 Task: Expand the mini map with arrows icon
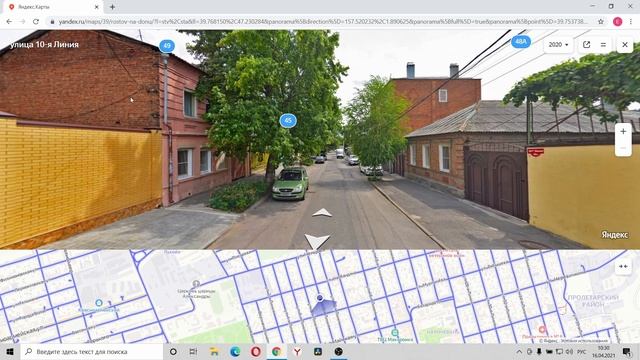623,267
